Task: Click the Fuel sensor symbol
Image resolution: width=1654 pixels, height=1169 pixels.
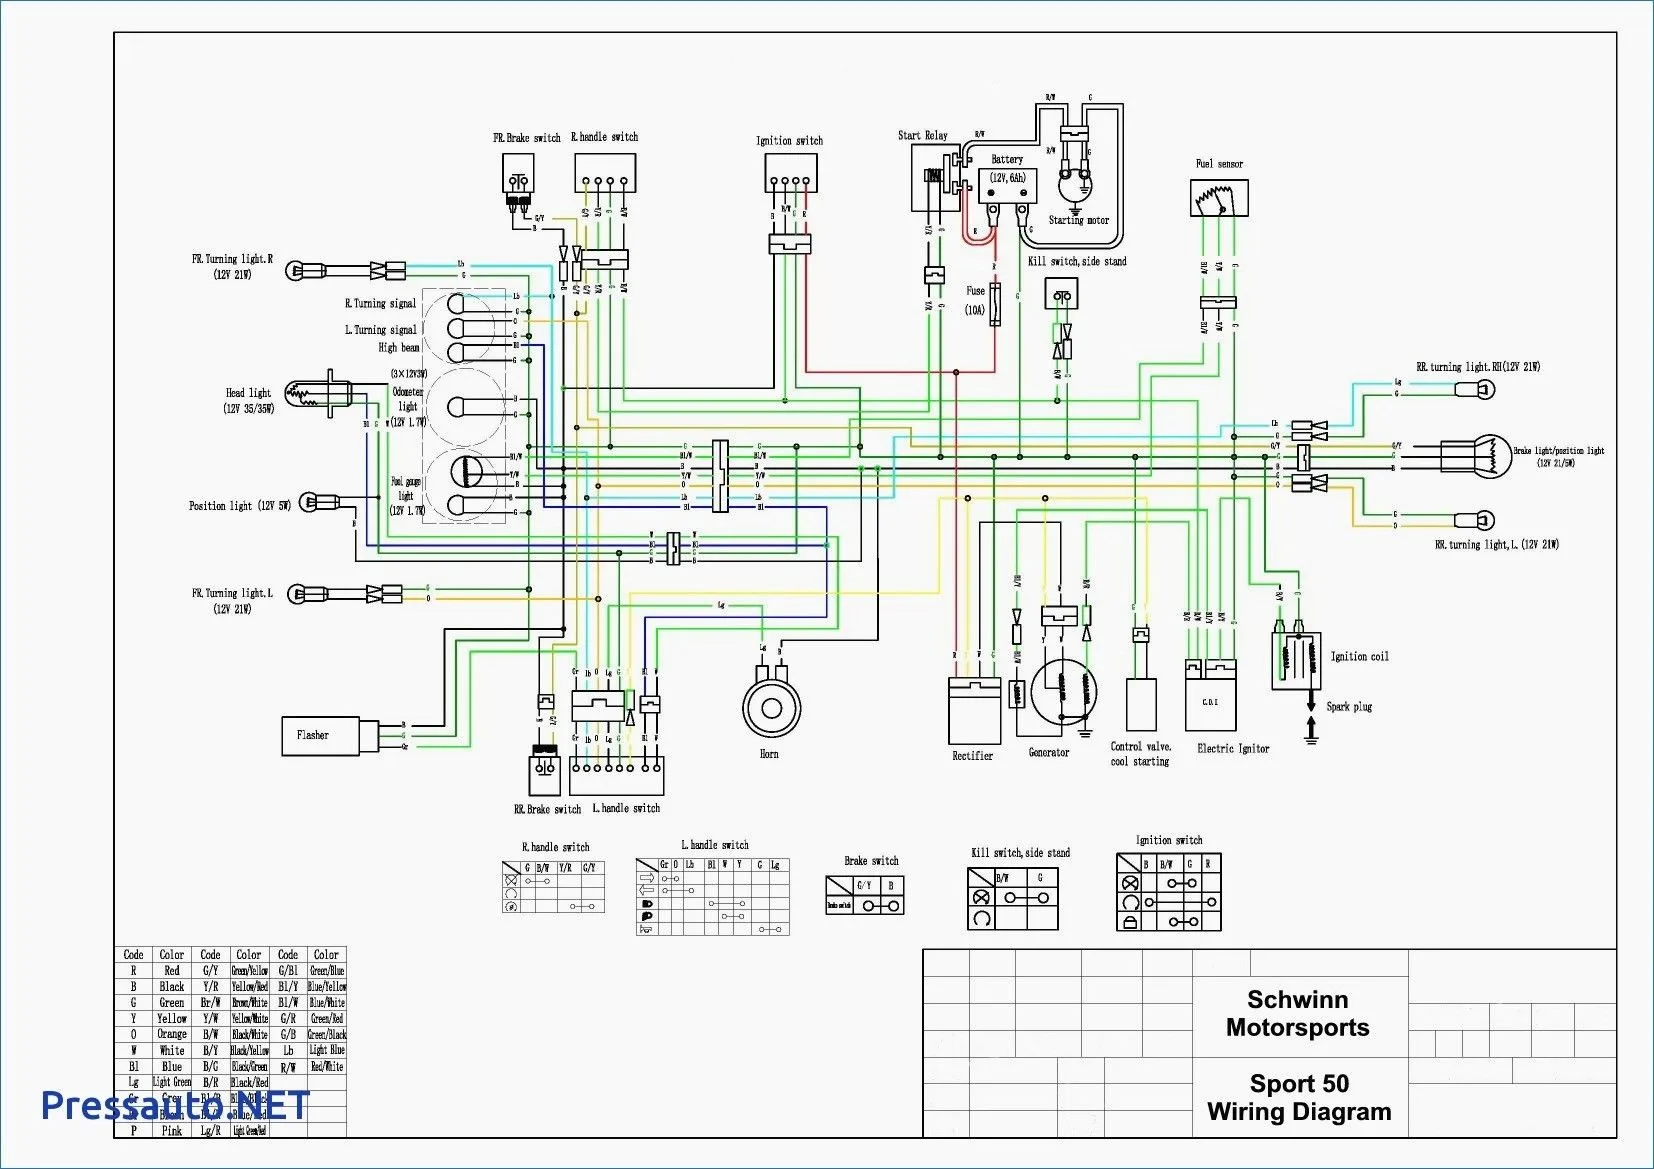Action: (x=1220, y=198)
